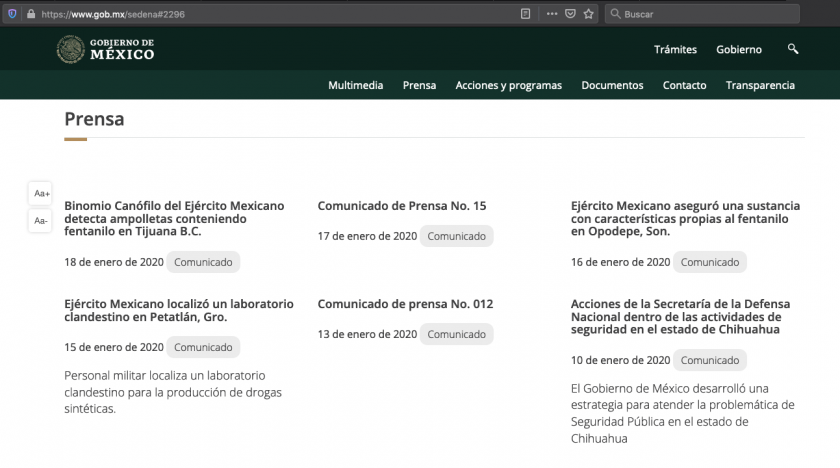Click the Gobierno de México logo

pos(106,49)
